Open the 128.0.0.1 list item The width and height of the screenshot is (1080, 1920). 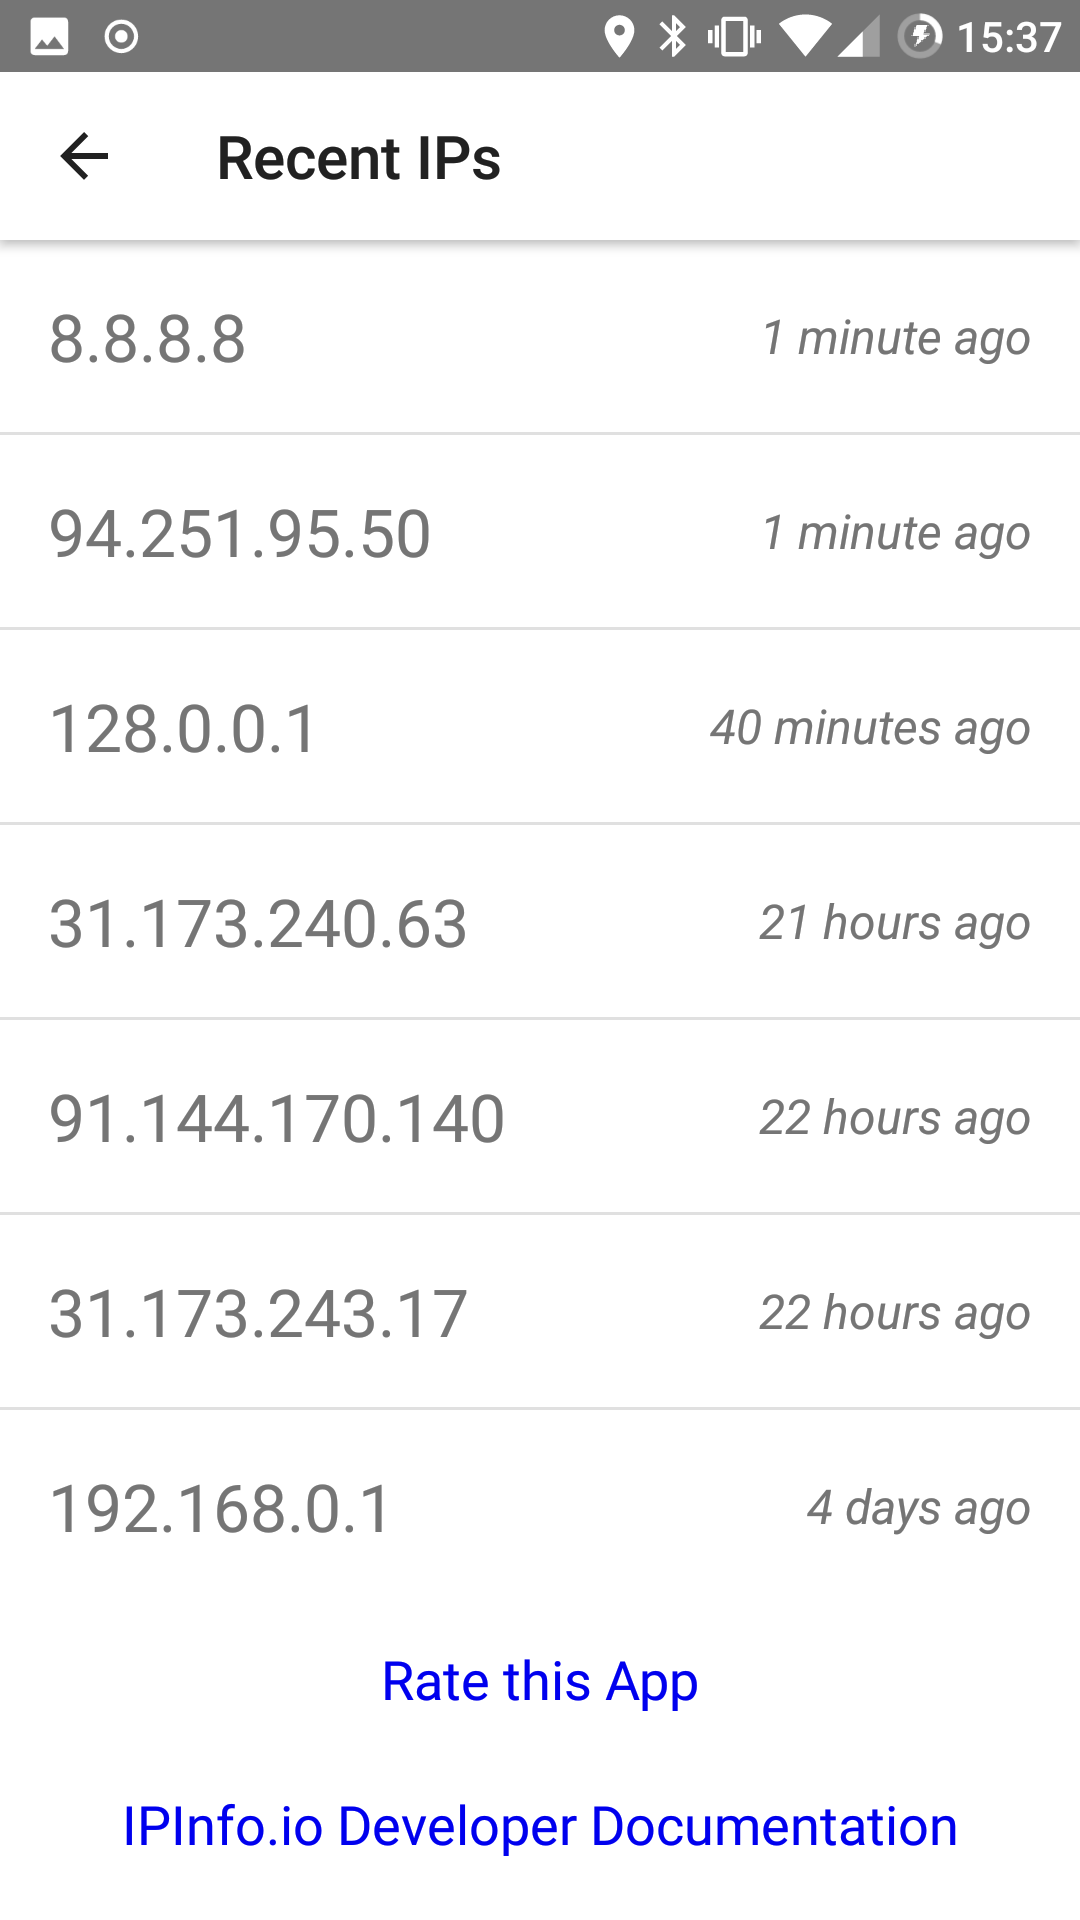(540, 728)
